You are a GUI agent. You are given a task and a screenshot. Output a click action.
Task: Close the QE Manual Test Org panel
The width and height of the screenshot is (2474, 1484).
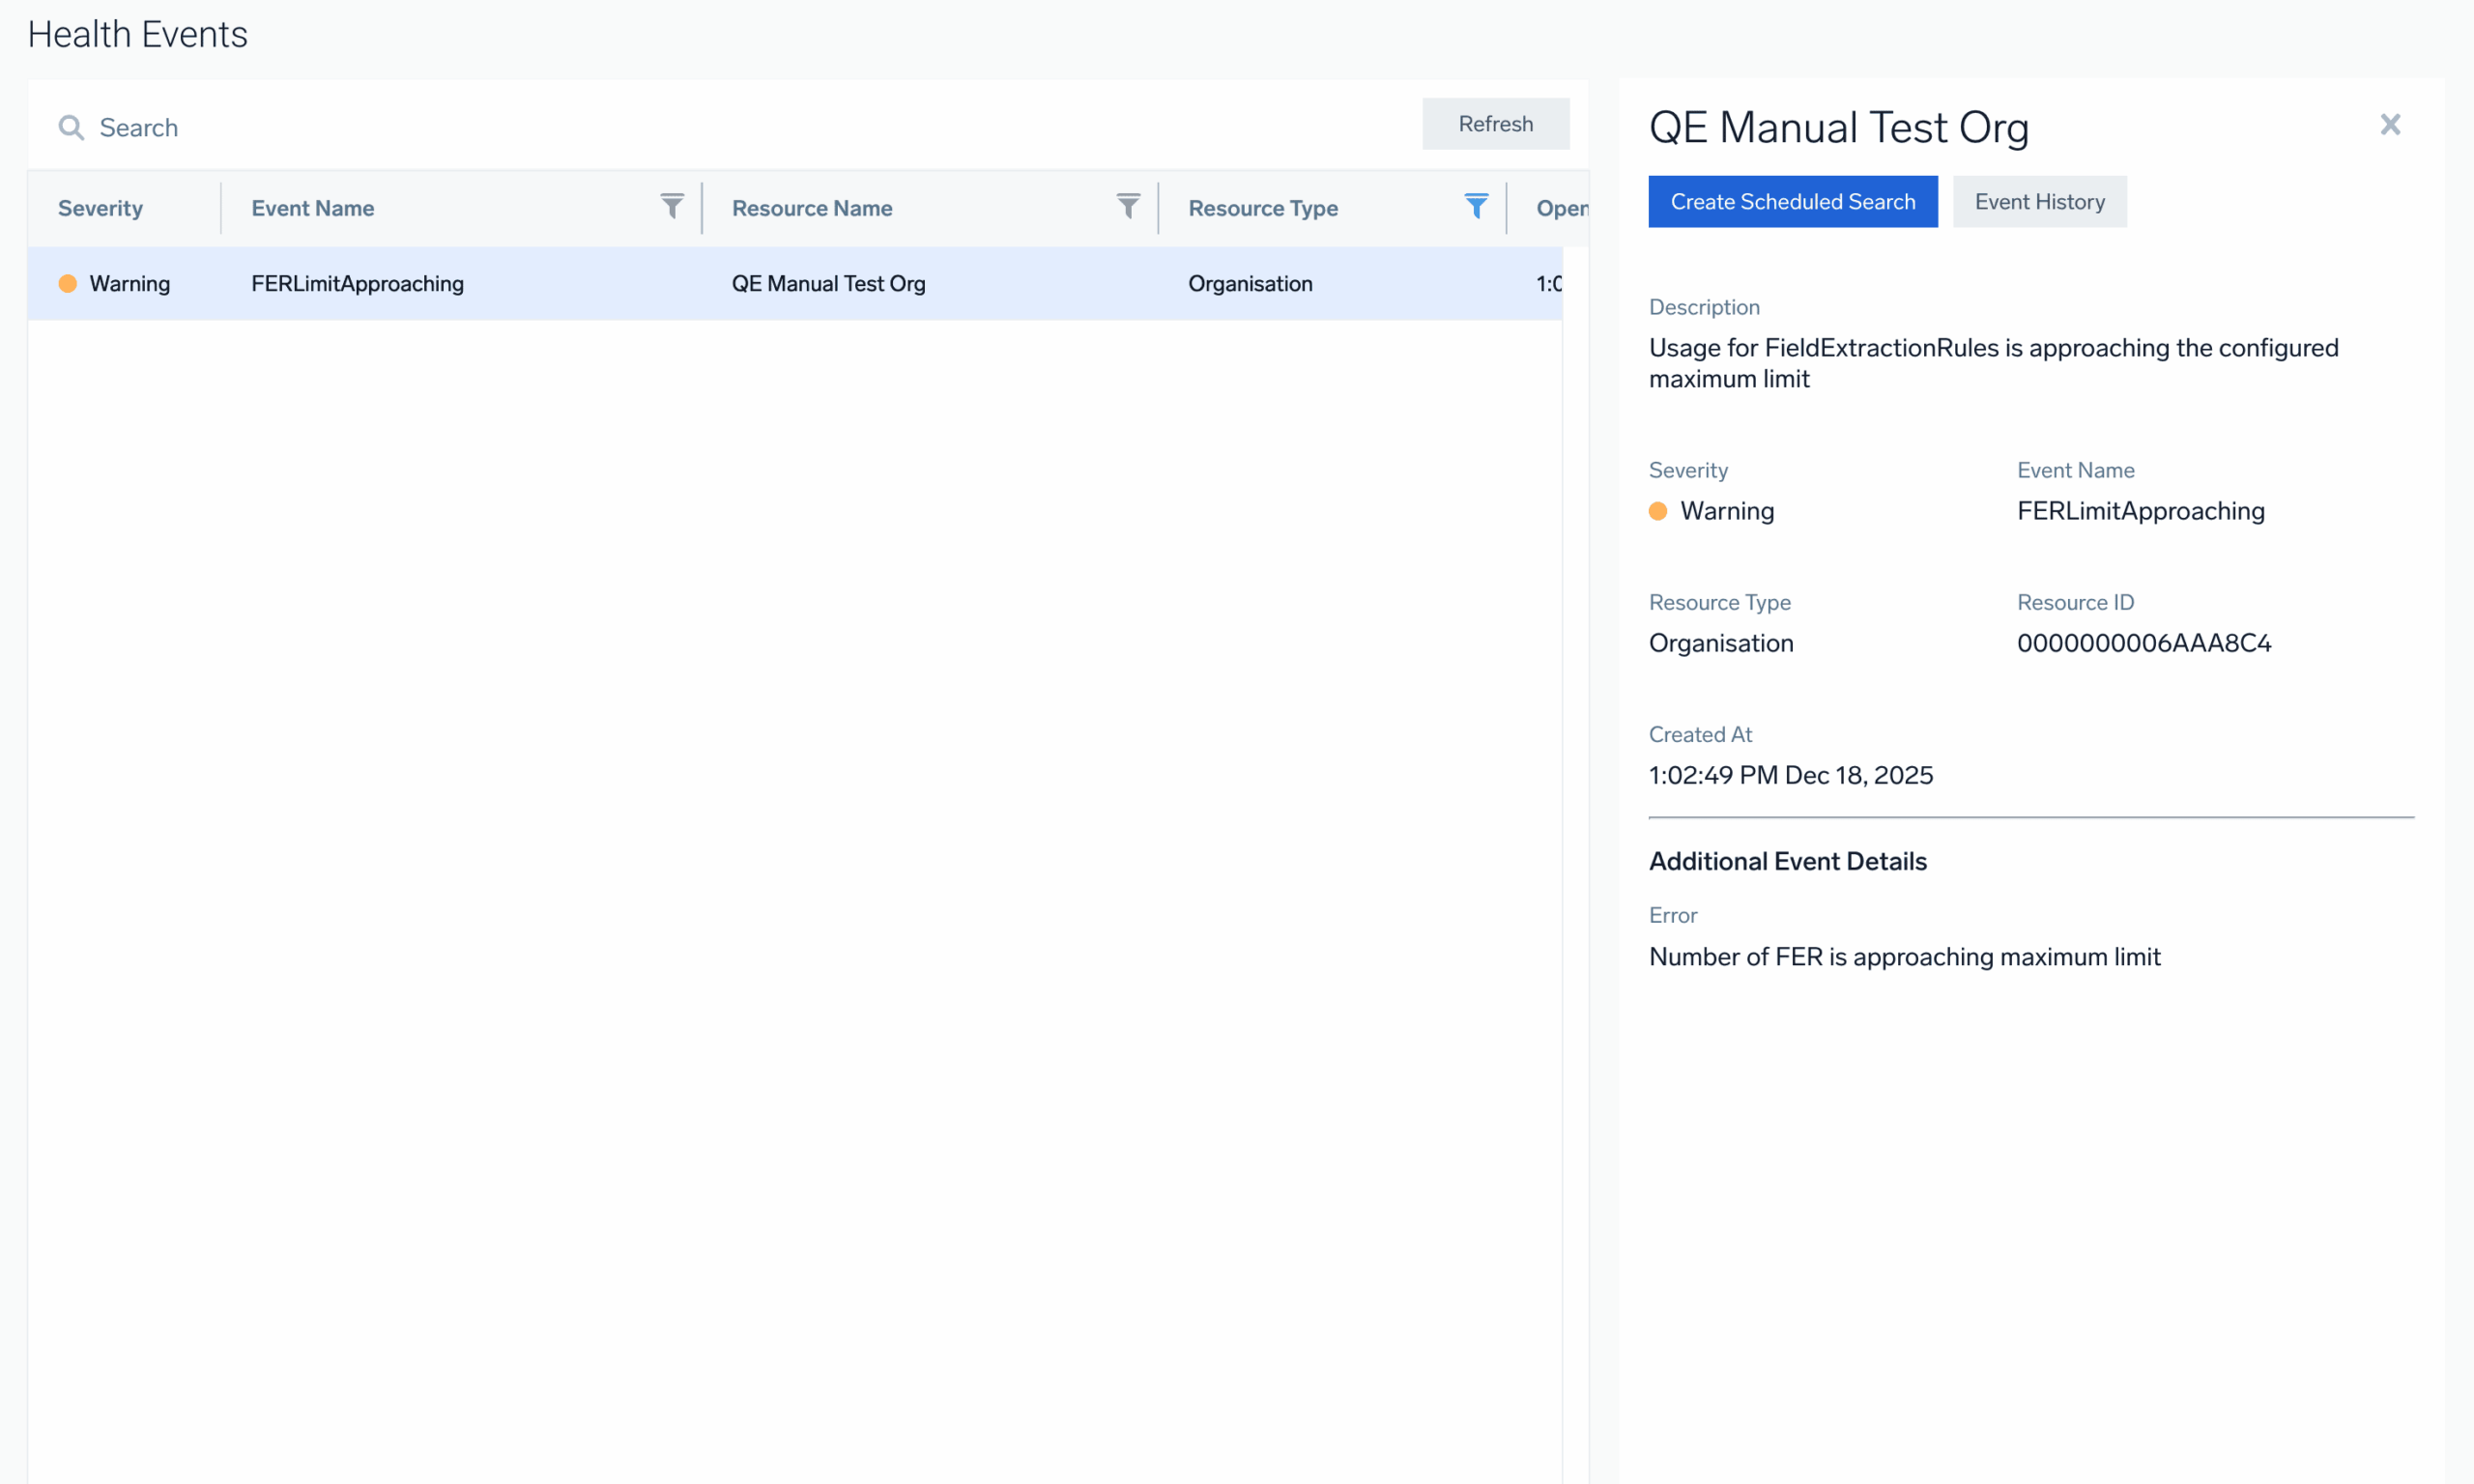2390,124
